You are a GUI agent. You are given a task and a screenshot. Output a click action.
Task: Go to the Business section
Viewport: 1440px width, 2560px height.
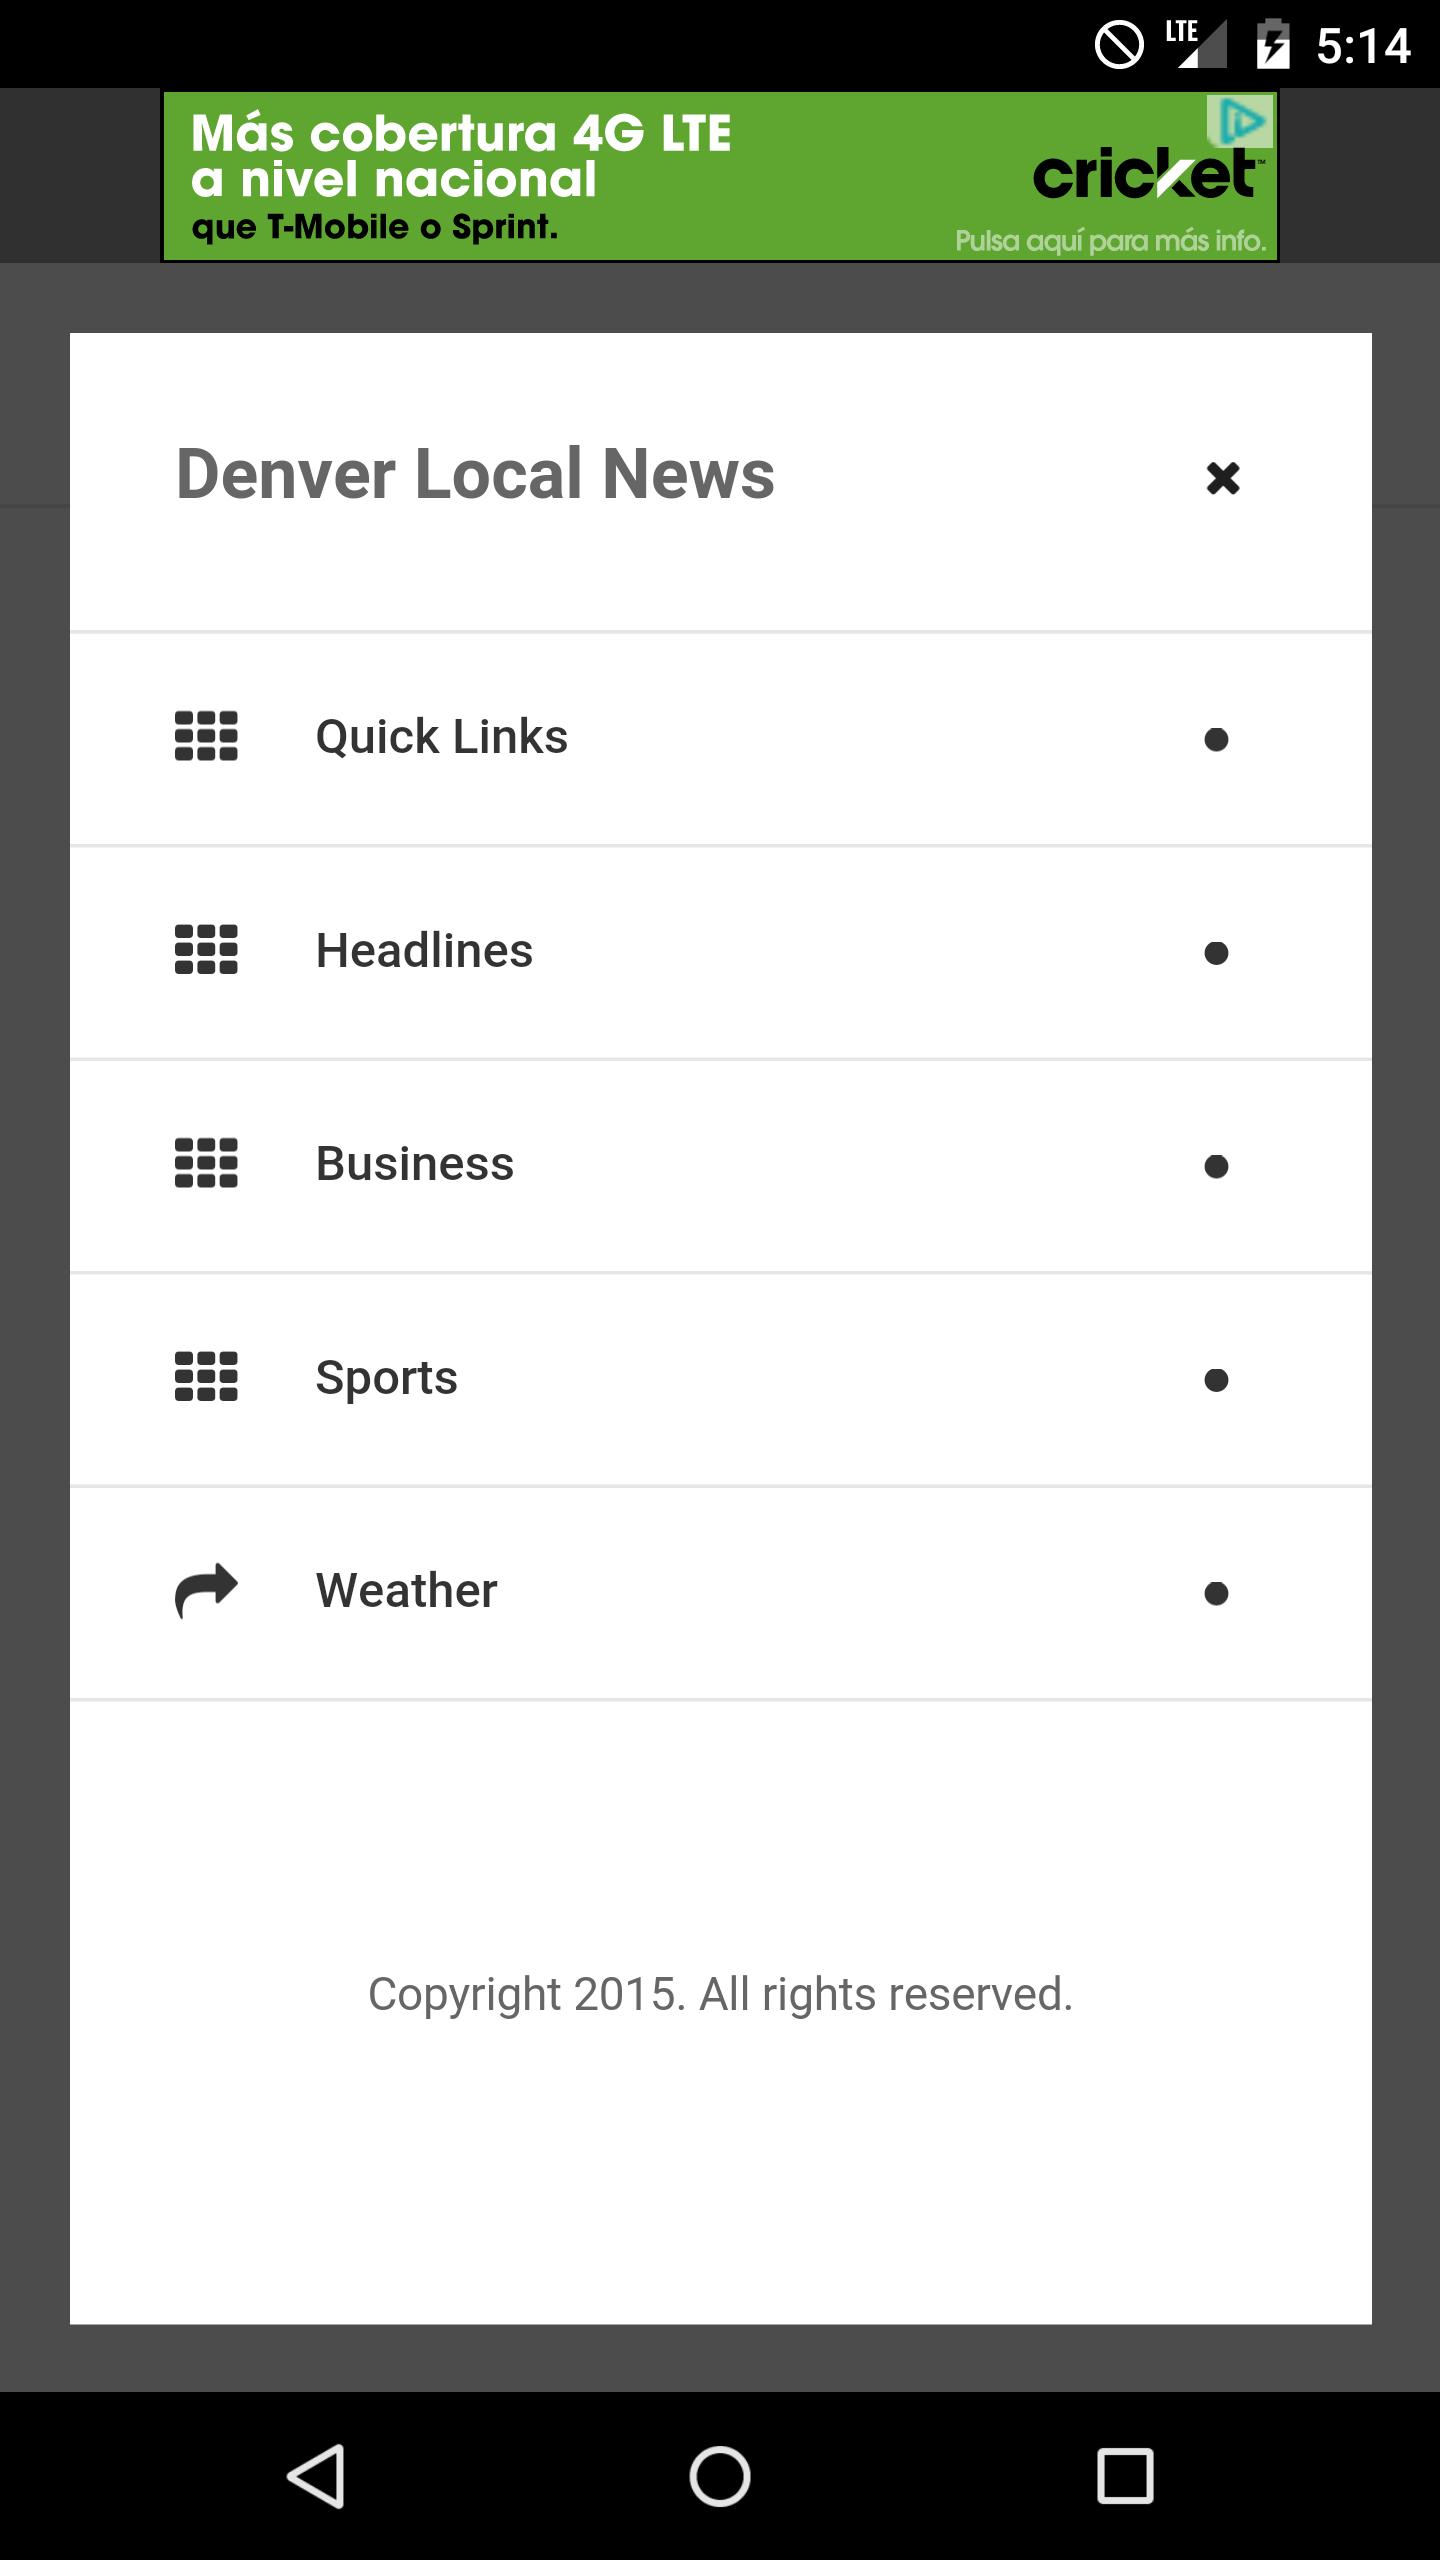[415, 1164]
